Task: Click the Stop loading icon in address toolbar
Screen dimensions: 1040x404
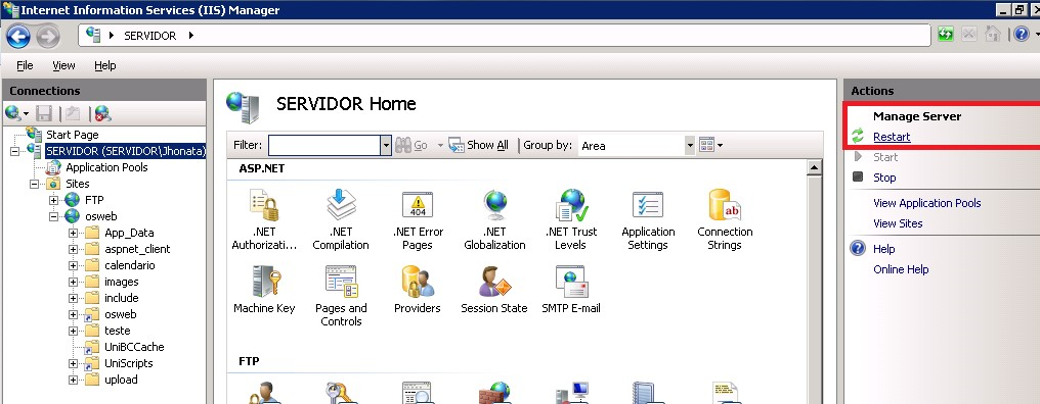Action: pos(969,34)
